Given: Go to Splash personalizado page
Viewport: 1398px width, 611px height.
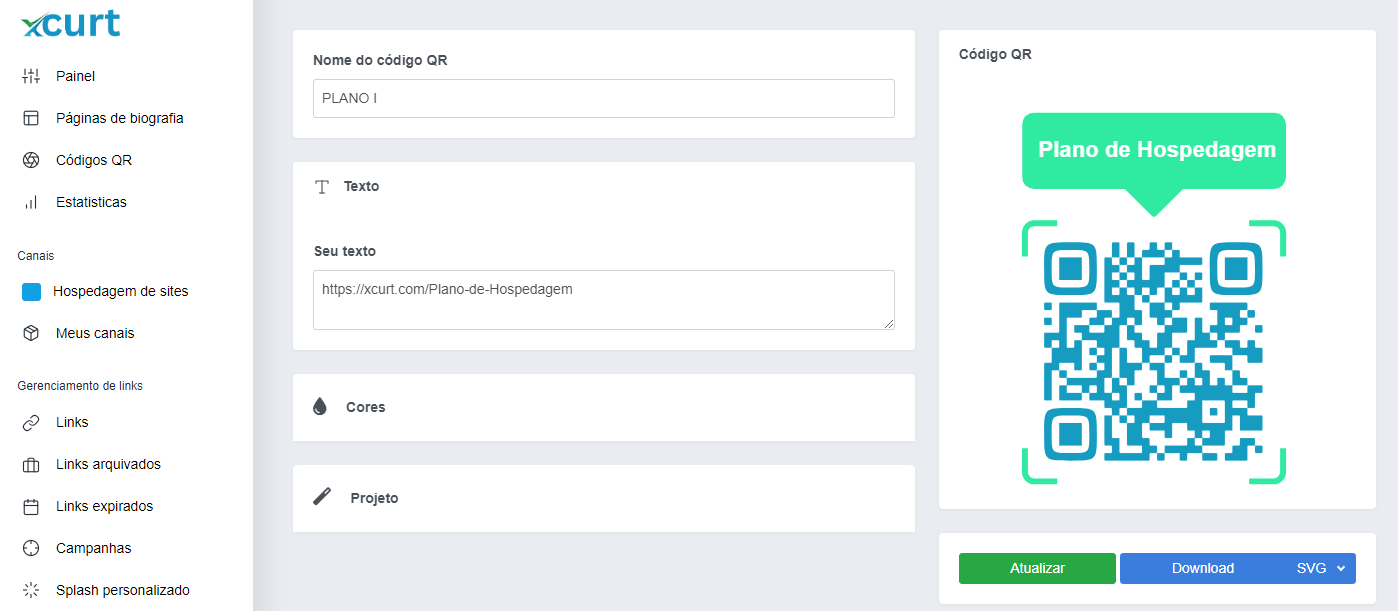Looking at the screenshot, I should (122, 590).
